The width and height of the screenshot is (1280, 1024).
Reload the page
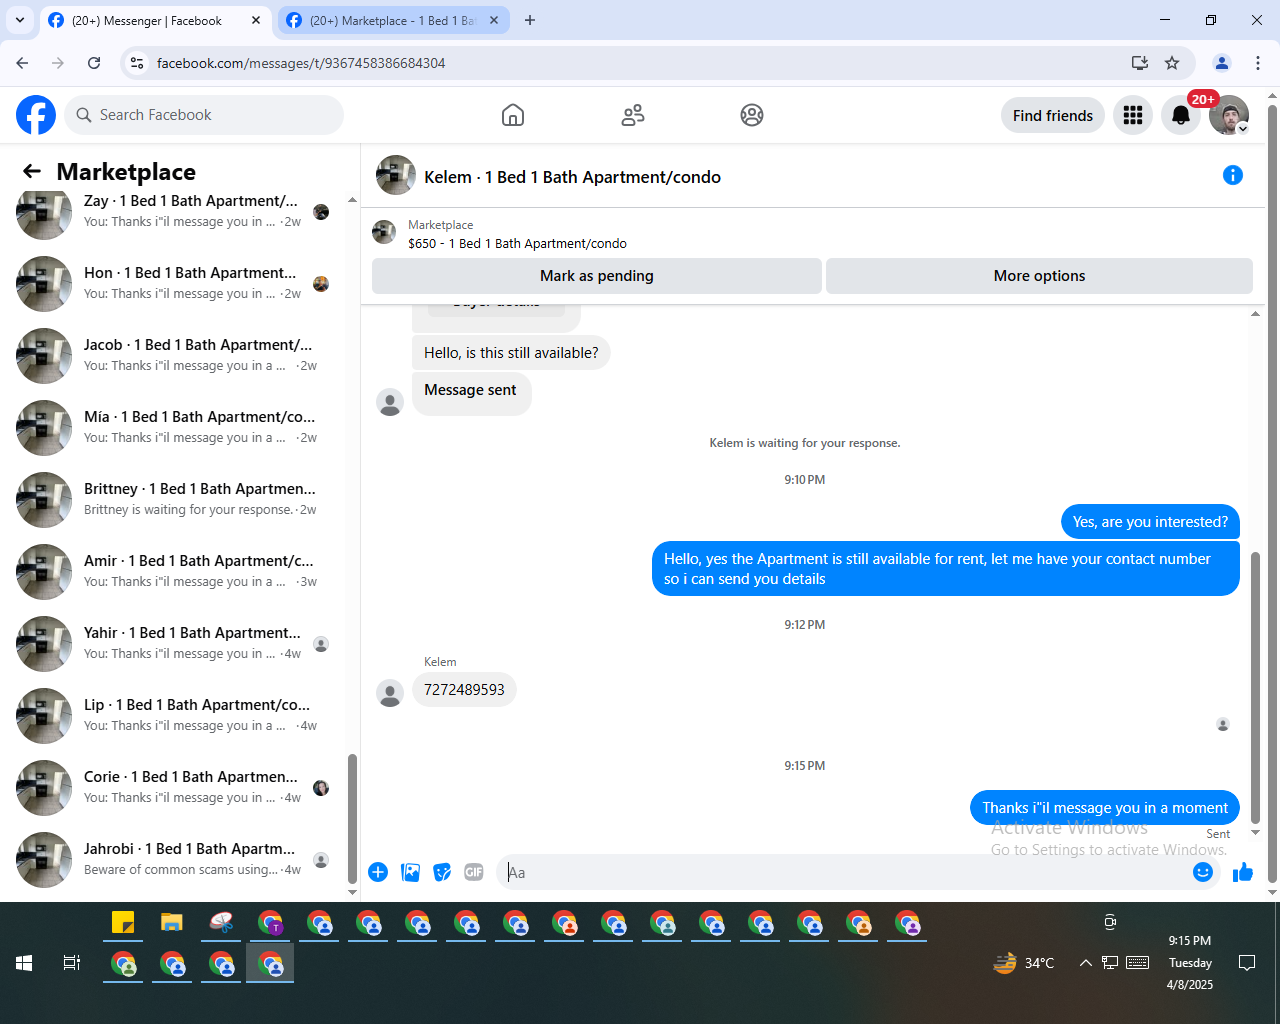coord(94,63)
